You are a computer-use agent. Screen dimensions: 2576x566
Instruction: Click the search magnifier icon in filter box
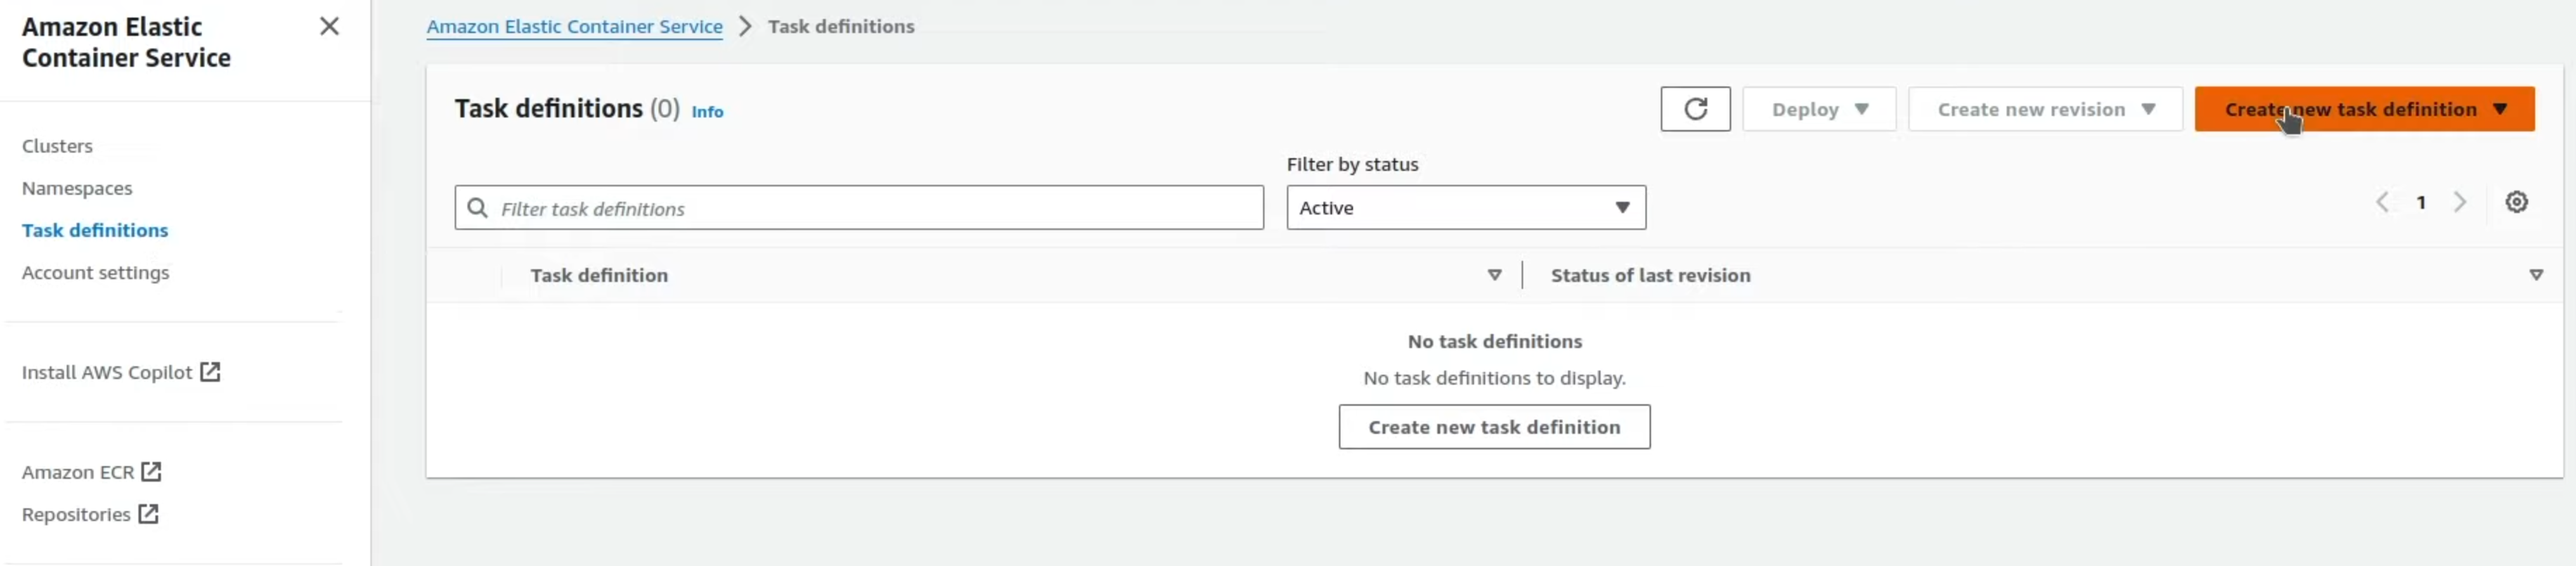478,208
